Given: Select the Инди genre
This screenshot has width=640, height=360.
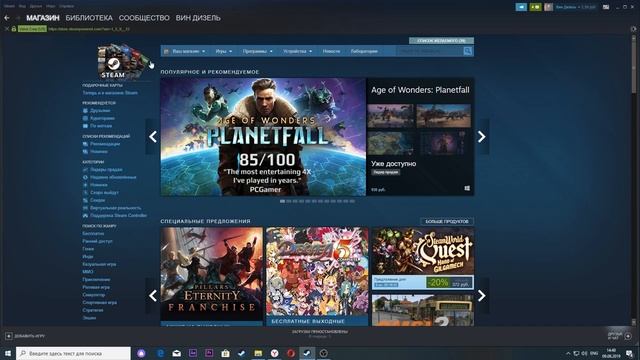Looking at the screenshot, I should point(88,256).
